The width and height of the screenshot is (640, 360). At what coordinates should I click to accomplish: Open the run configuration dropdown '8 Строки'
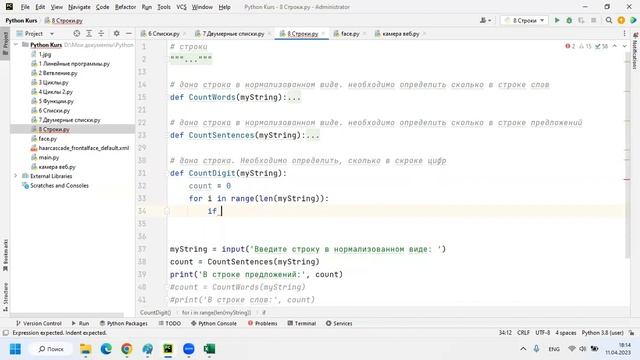tap(524, 20)
